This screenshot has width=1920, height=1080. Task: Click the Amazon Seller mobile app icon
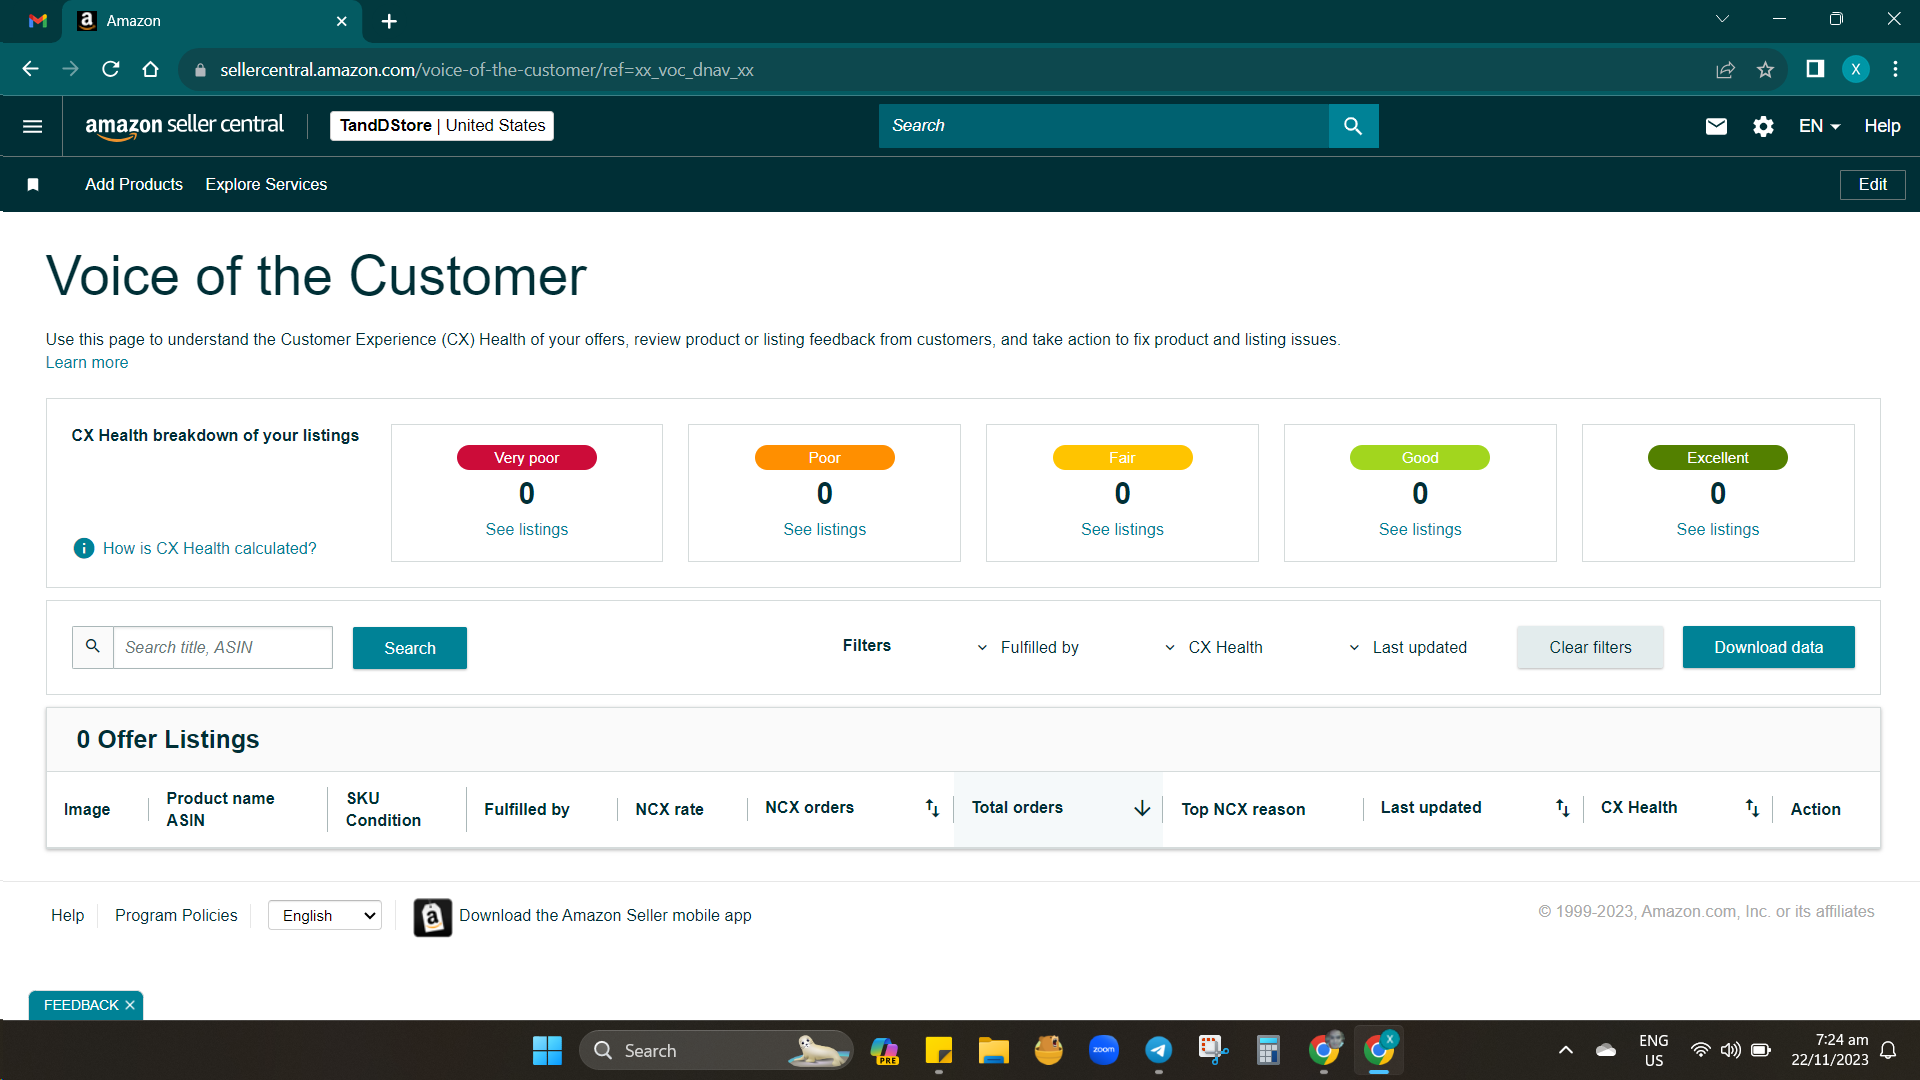pyautogui.click(x=432, y=917)
